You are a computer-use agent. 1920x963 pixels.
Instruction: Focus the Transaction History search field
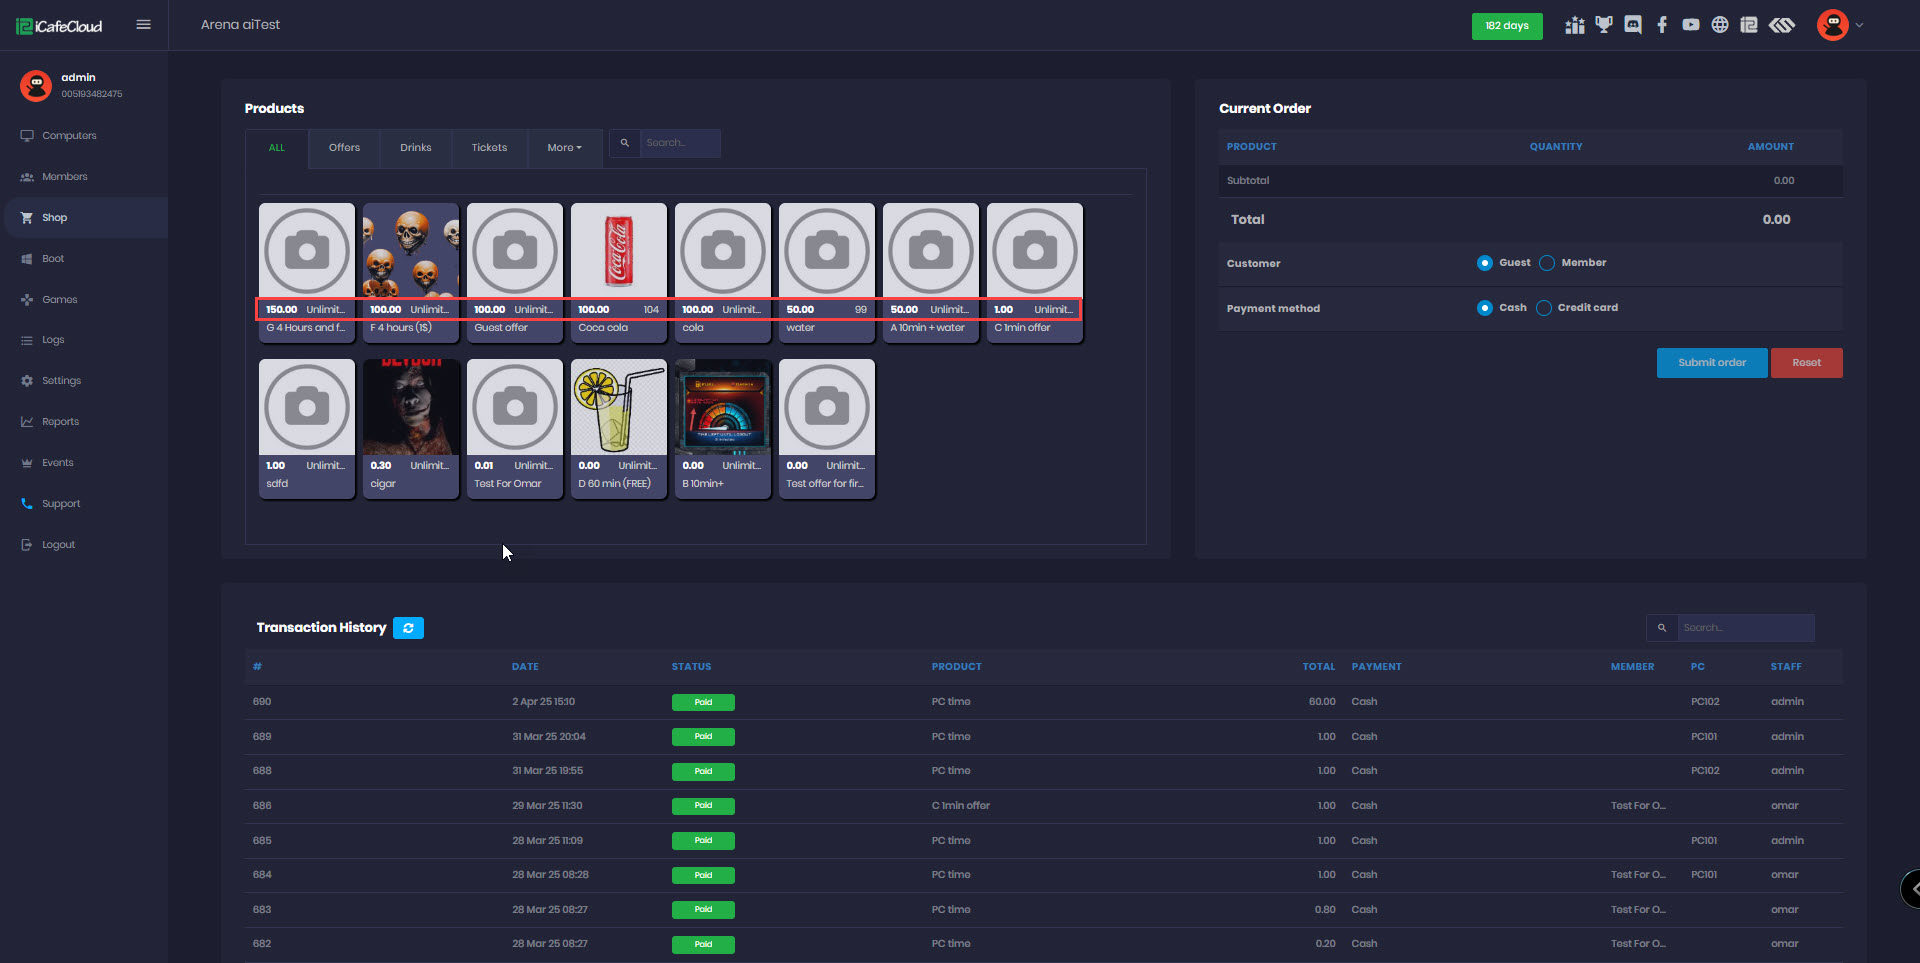[1745, 628]
